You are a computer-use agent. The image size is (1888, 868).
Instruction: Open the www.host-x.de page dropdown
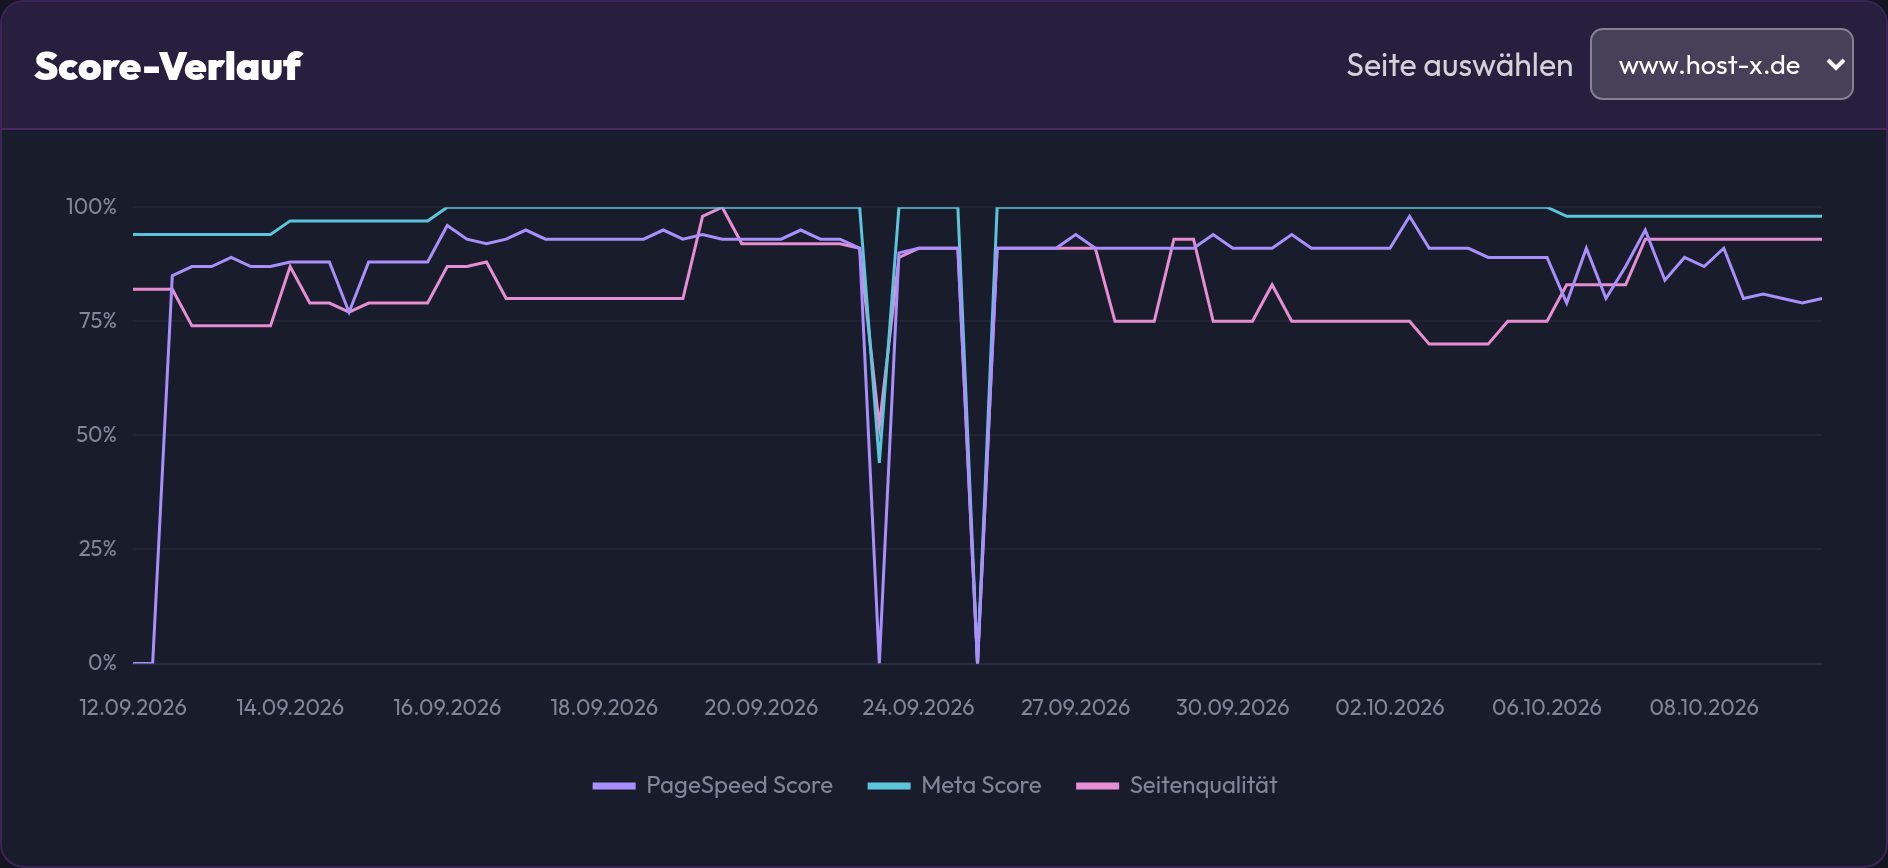point(1721,64)
